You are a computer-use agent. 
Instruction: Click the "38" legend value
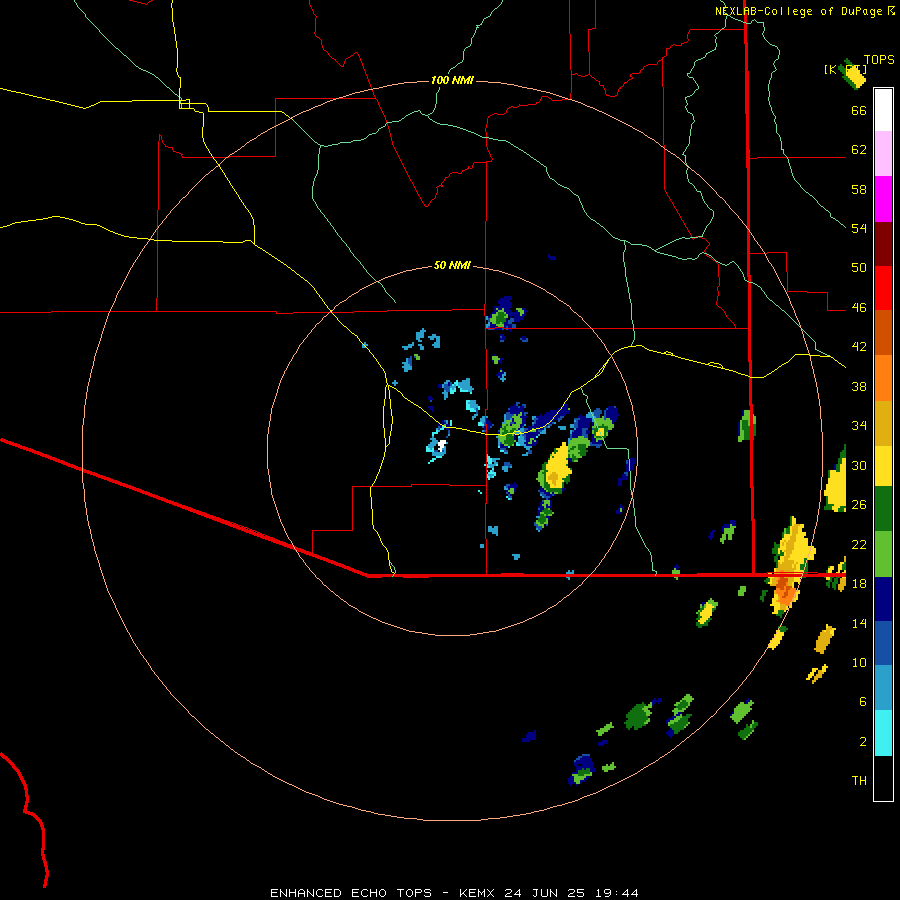click(859, 386)
